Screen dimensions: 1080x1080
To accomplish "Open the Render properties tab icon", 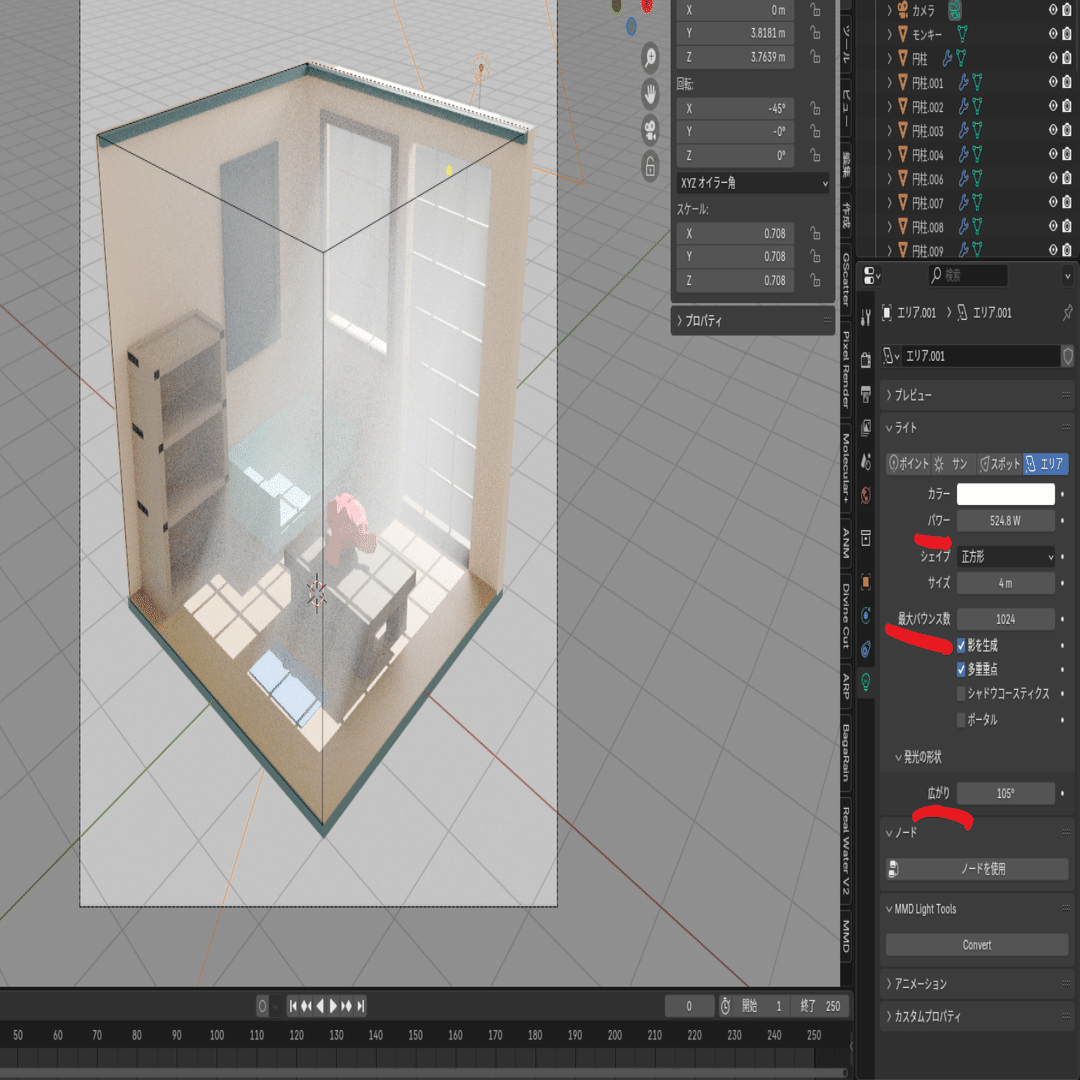I will [x=866, y=360].
